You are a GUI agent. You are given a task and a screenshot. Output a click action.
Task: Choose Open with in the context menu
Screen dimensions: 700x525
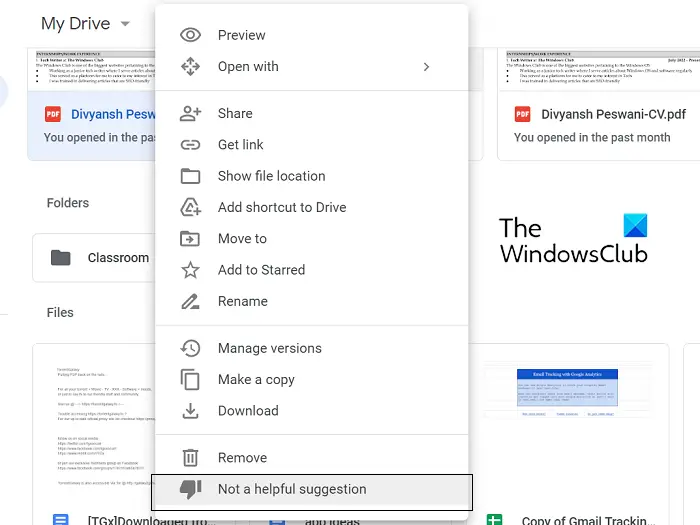point(312,66)
